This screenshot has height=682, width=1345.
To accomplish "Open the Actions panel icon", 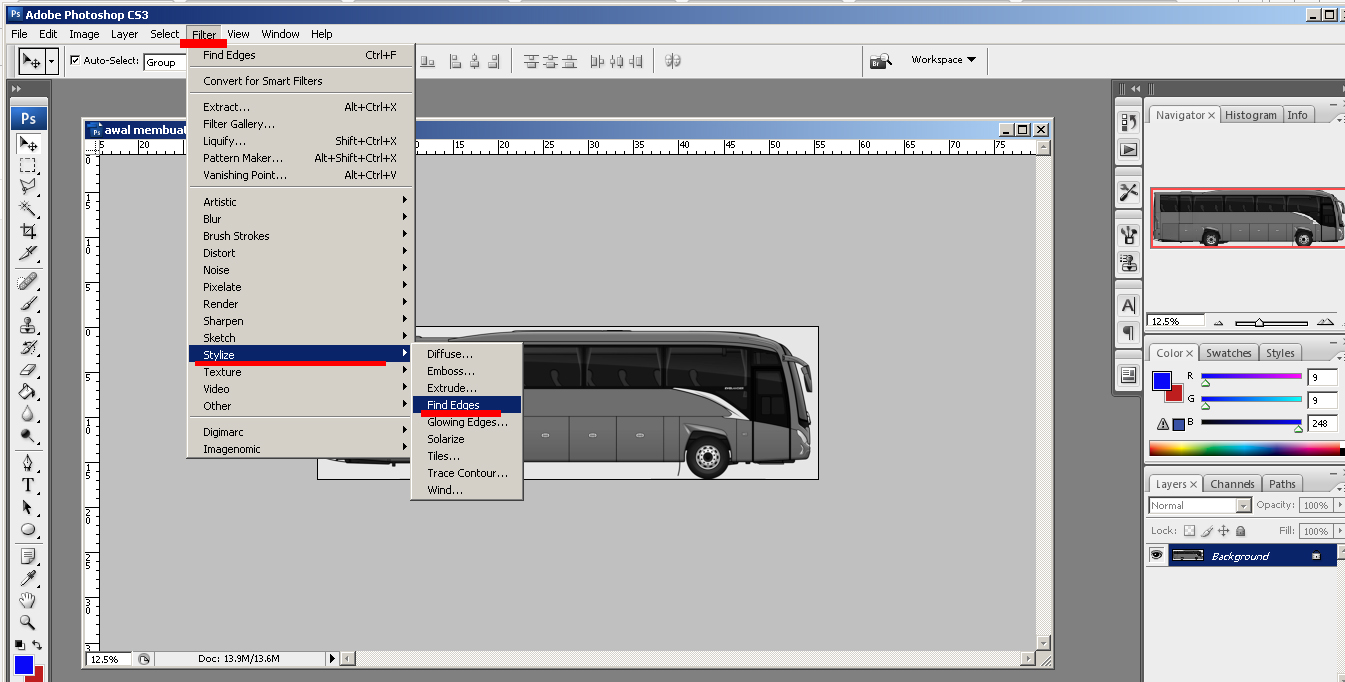I will point(1128,150).
